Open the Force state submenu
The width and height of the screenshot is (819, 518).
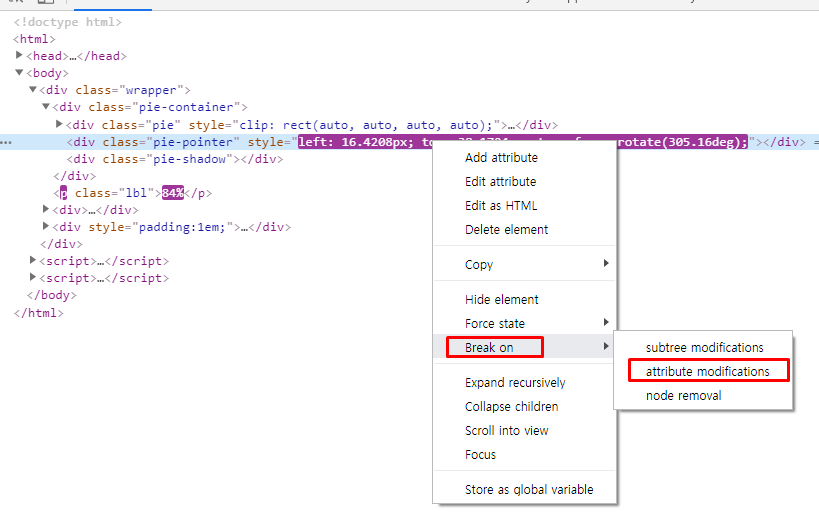click(524, 324)
